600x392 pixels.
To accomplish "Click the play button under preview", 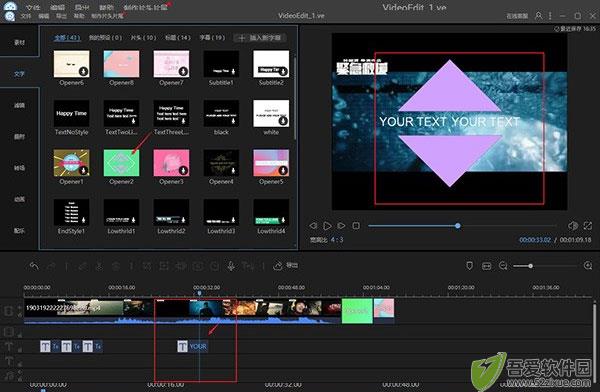I will point(327,226).
